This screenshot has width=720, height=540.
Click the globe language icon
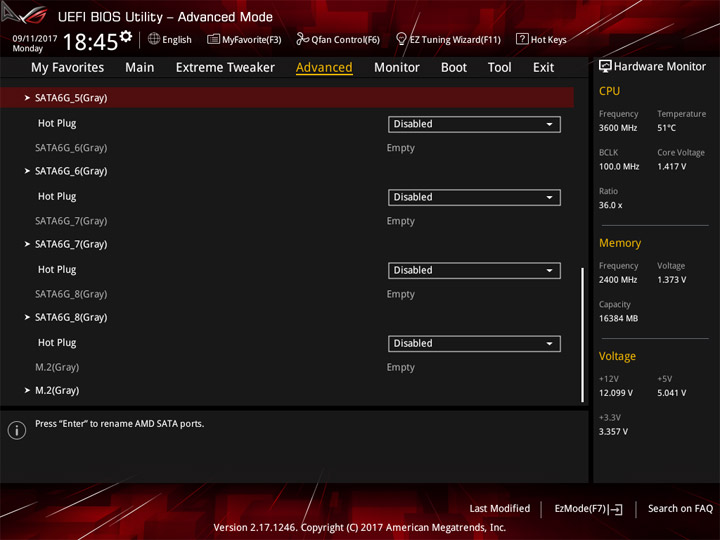coord(154,39)
